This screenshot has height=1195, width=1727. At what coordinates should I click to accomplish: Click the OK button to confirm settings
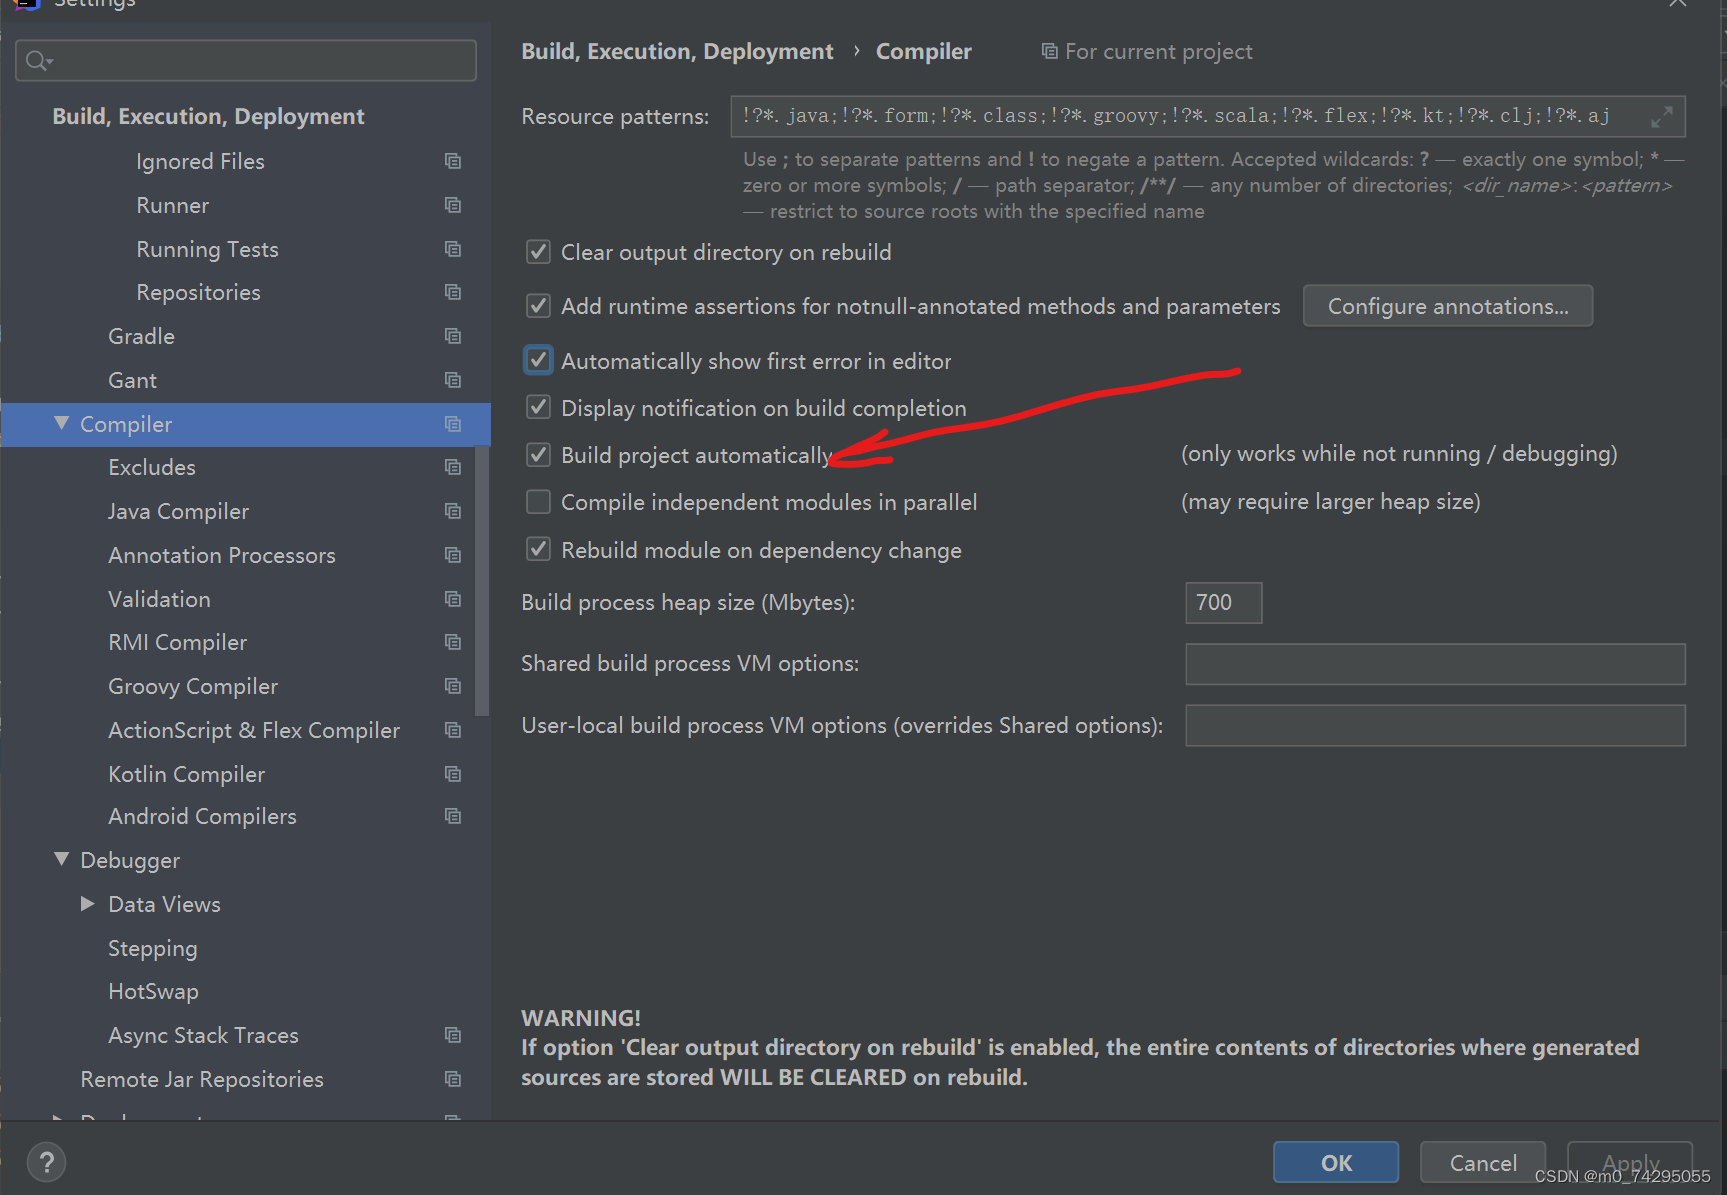pyautogui.click(x=1335, y=1162)
